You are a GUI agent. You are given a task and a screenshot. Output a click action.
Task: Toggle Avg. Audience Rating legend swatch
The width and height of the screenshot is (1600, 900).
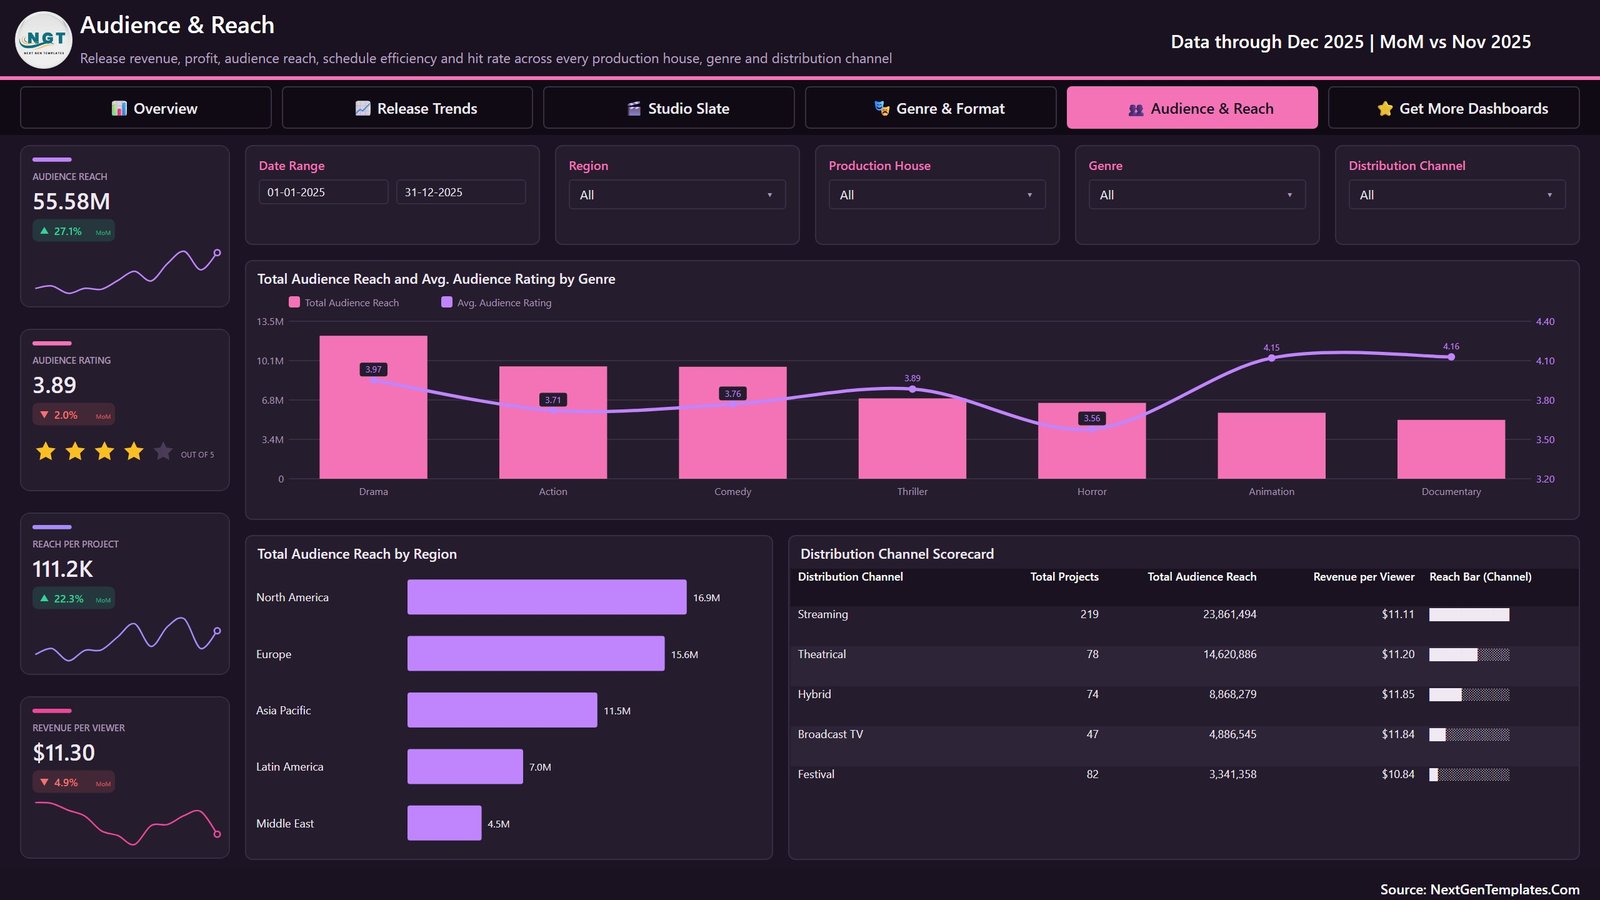(447, 302)
